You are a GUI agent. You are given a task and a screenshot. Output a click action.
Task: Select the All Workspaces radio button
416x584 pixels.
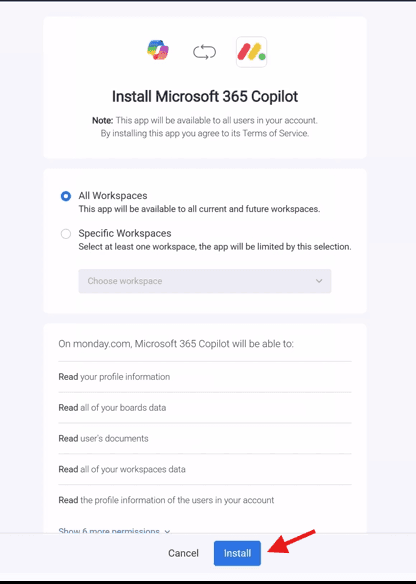coord(66,196)
